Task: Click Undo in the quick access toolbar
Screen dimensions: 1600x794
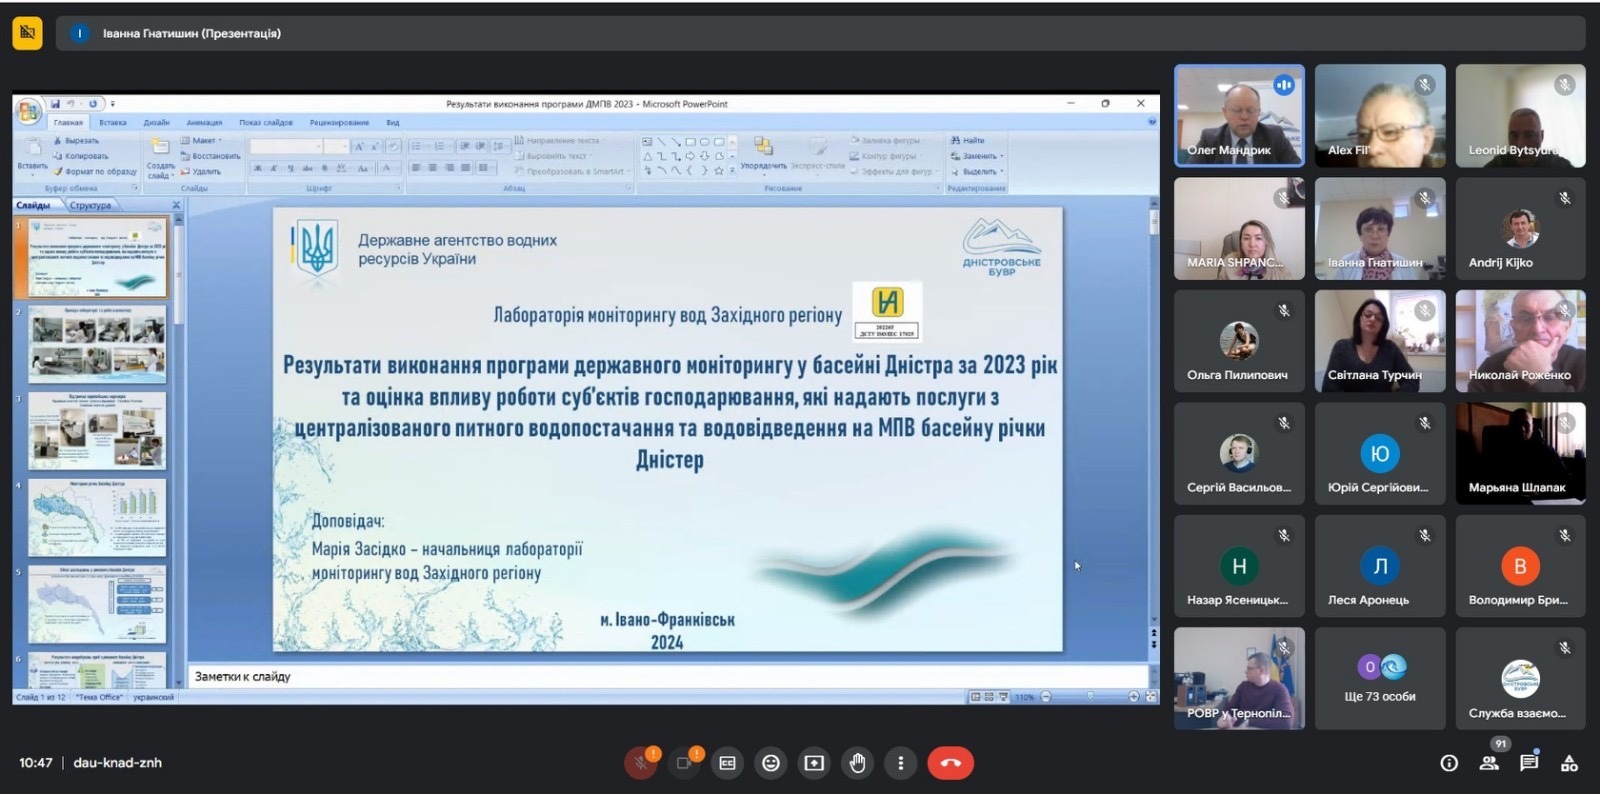Action: pos(72,103)
